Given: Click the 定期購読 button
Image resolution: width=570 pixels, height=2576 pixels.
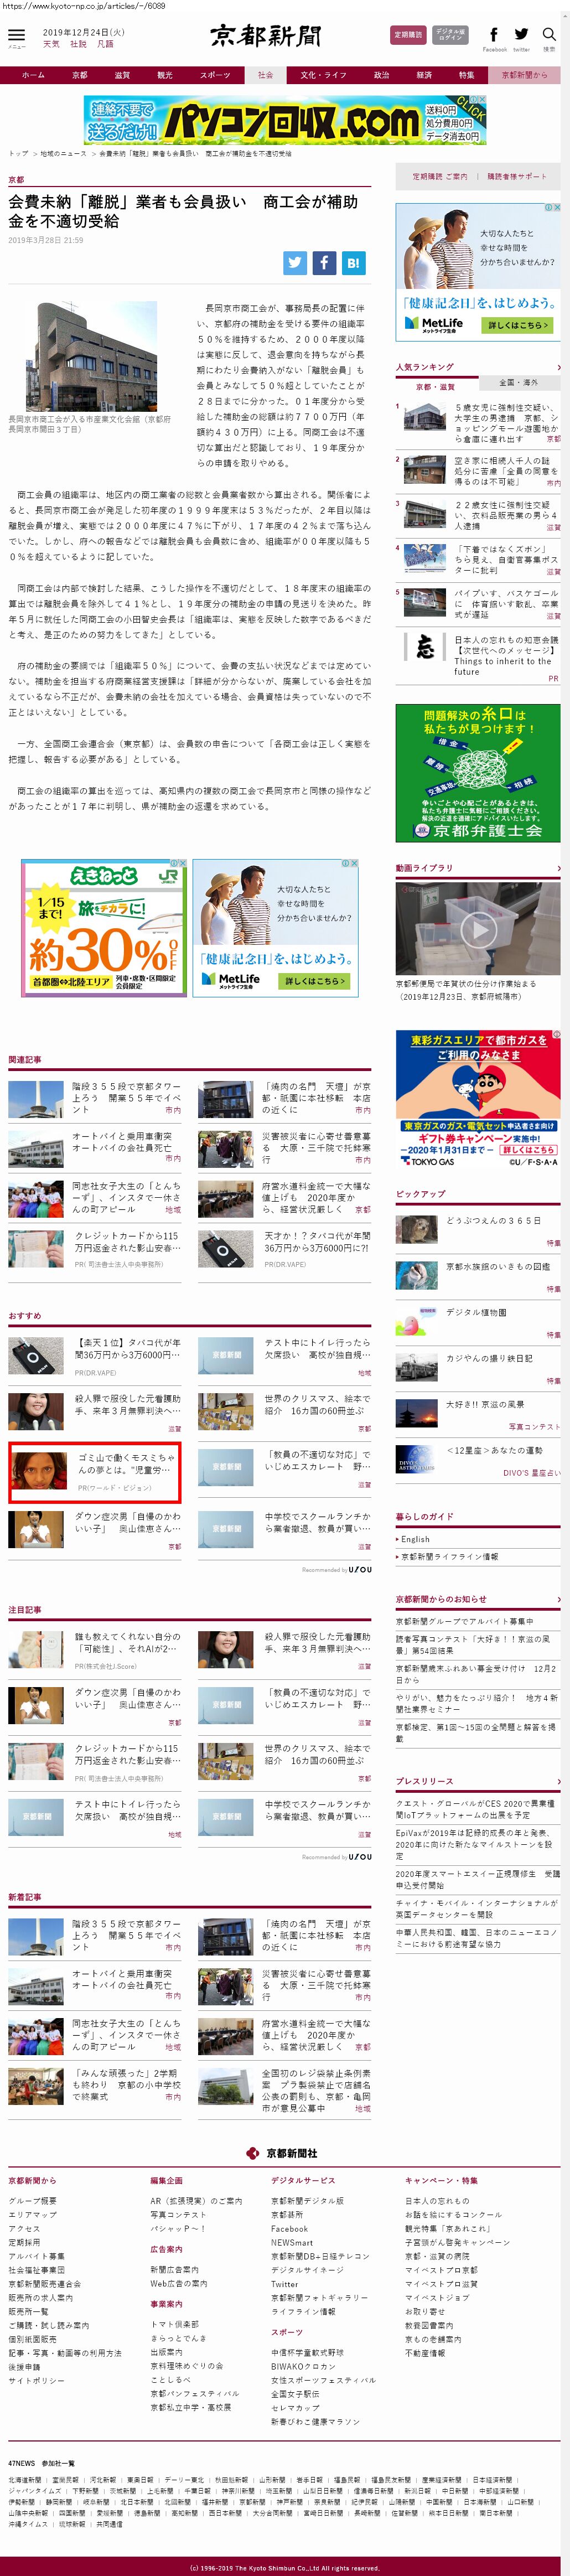Looking at the screenshot, I should pos(408,35).
